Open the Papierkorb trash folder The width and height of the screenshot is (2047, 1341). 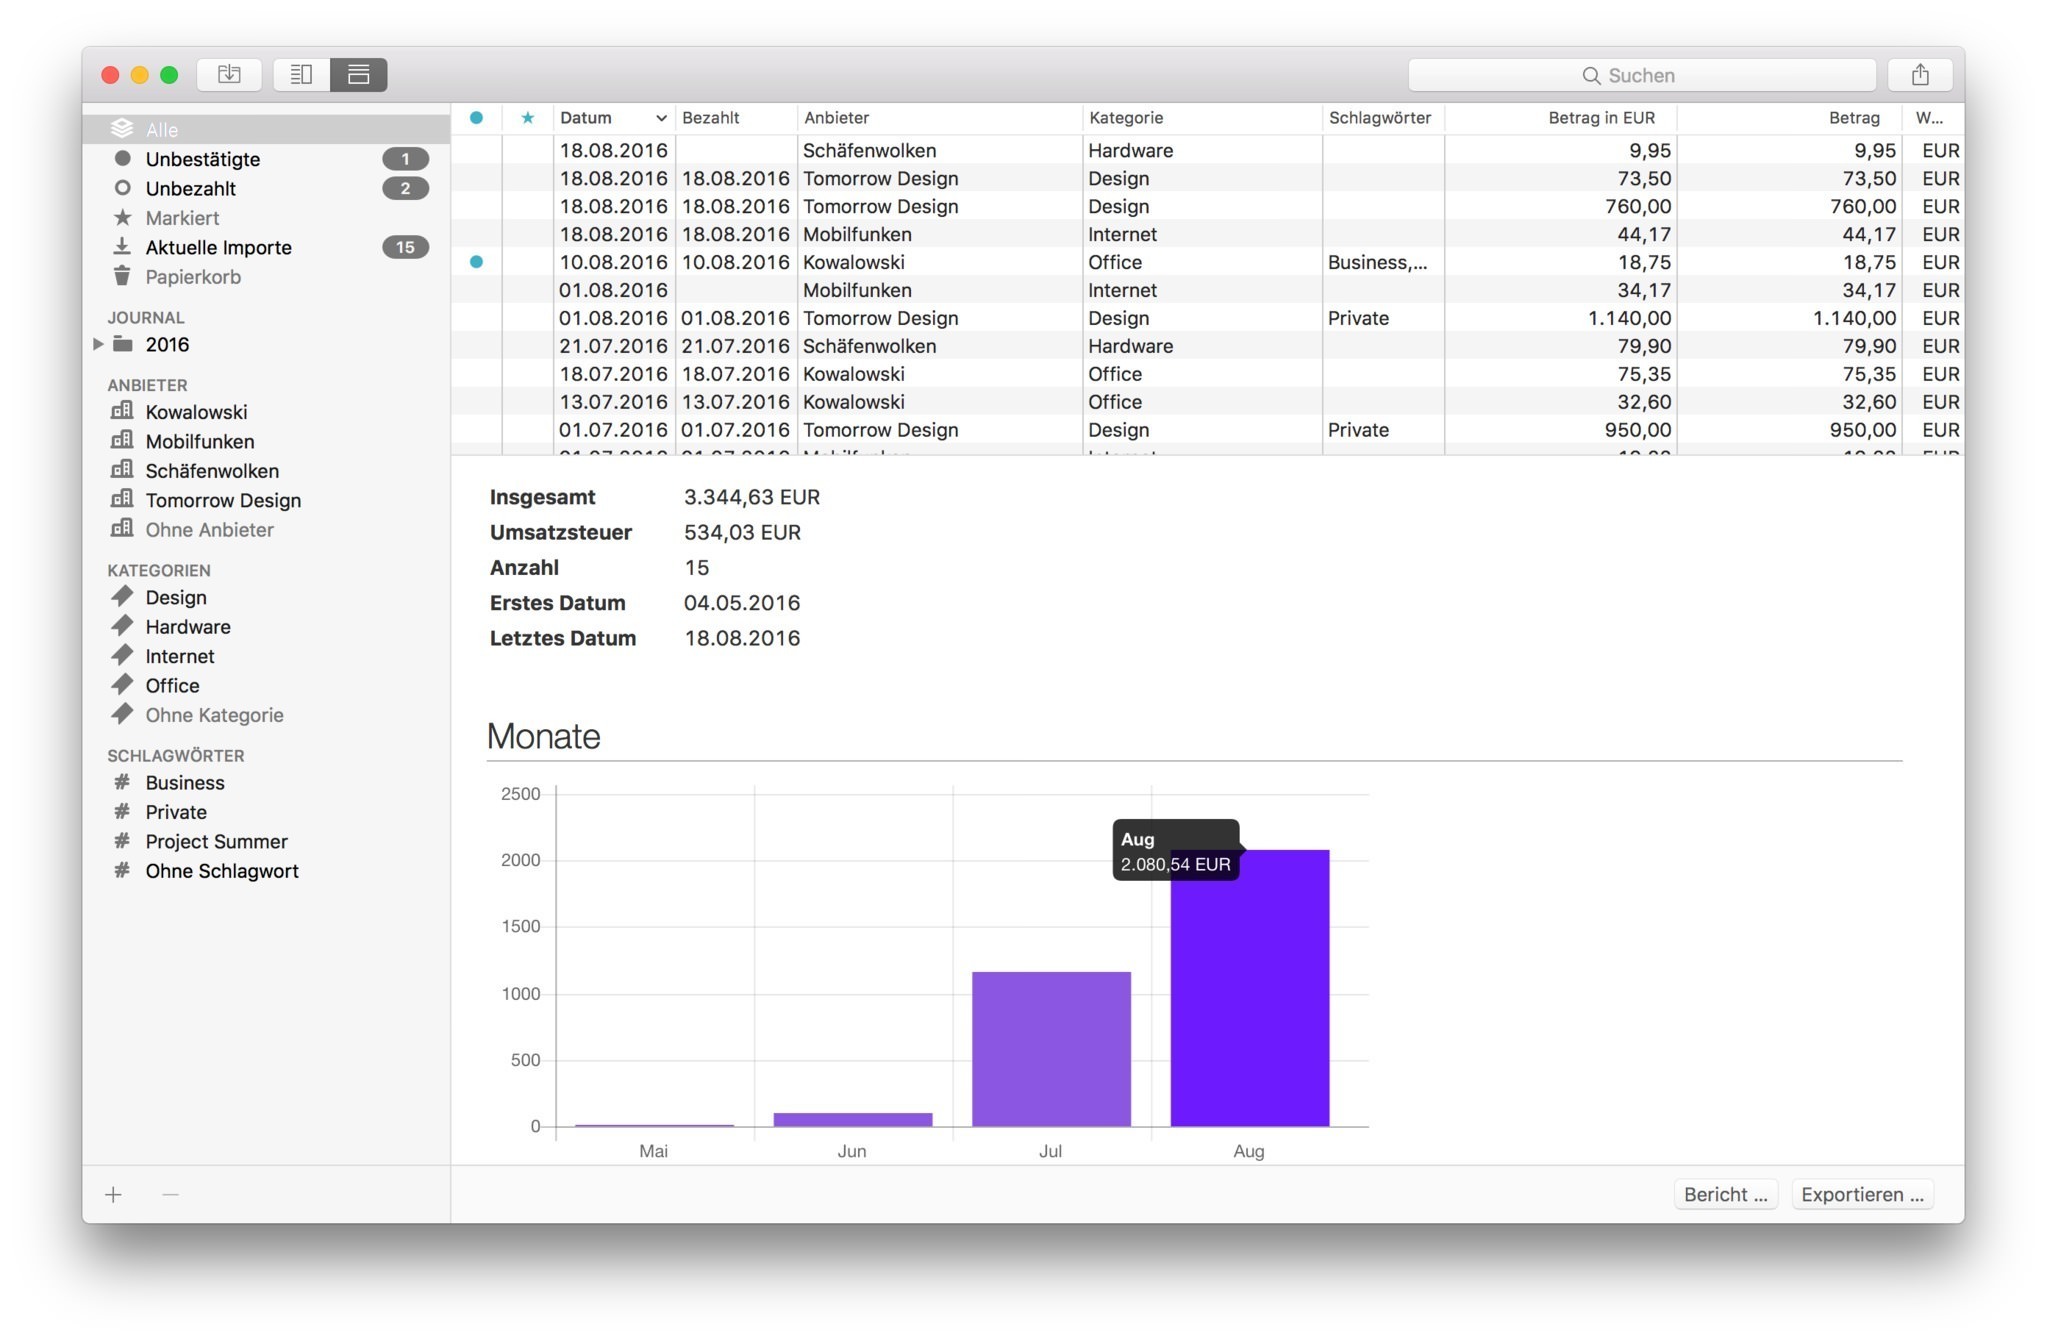click(x=193, y=277)
